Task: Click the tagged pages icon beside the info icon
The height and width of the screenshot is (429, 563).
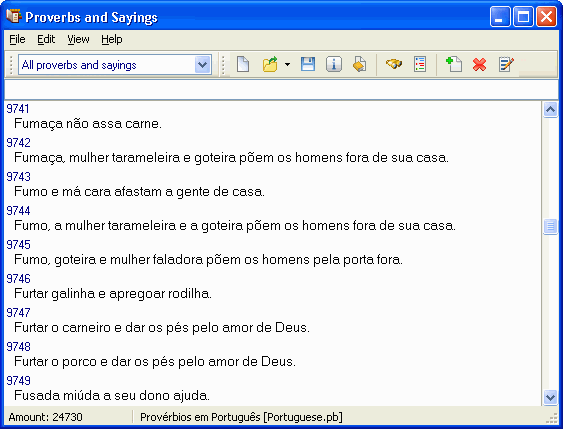Action: (x=359, y=65)
